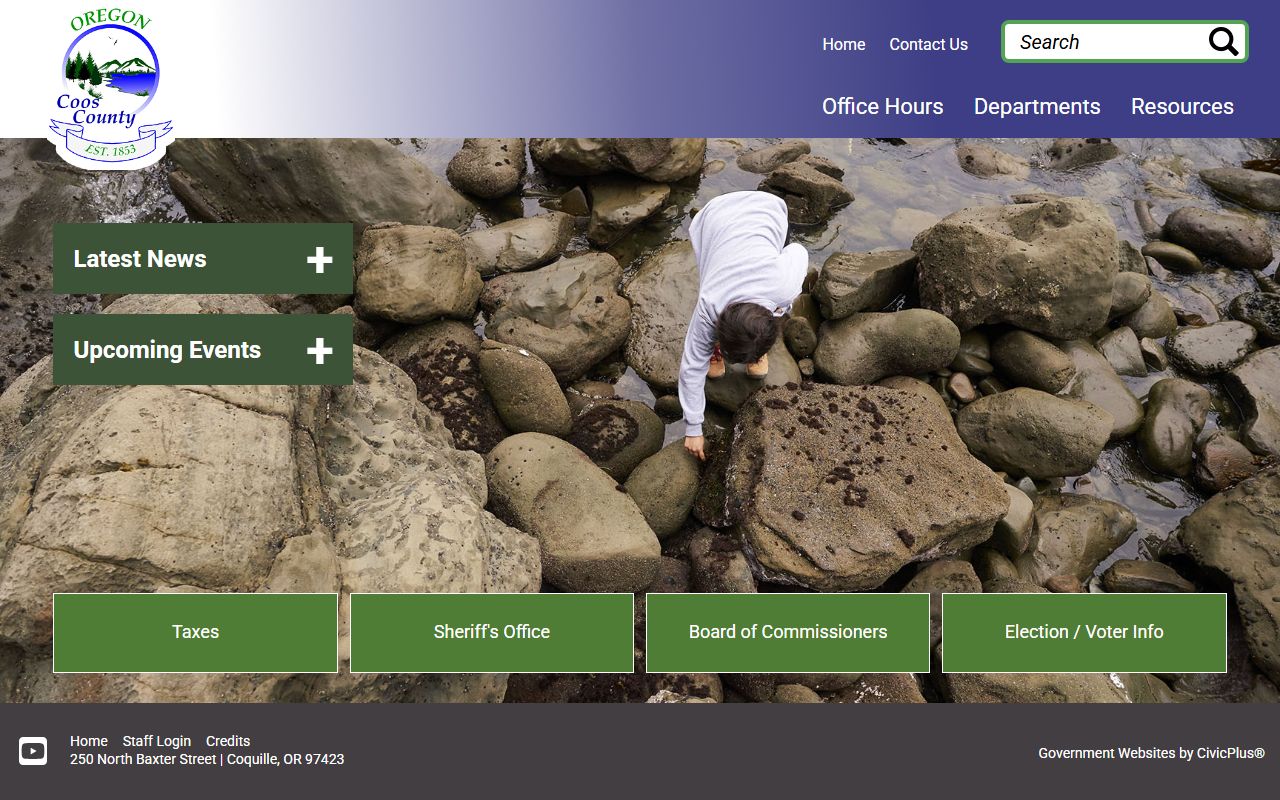Open the YouTube icon link in footer
1280x800 pixels.
pyautogui.click(x=33, y=751)
